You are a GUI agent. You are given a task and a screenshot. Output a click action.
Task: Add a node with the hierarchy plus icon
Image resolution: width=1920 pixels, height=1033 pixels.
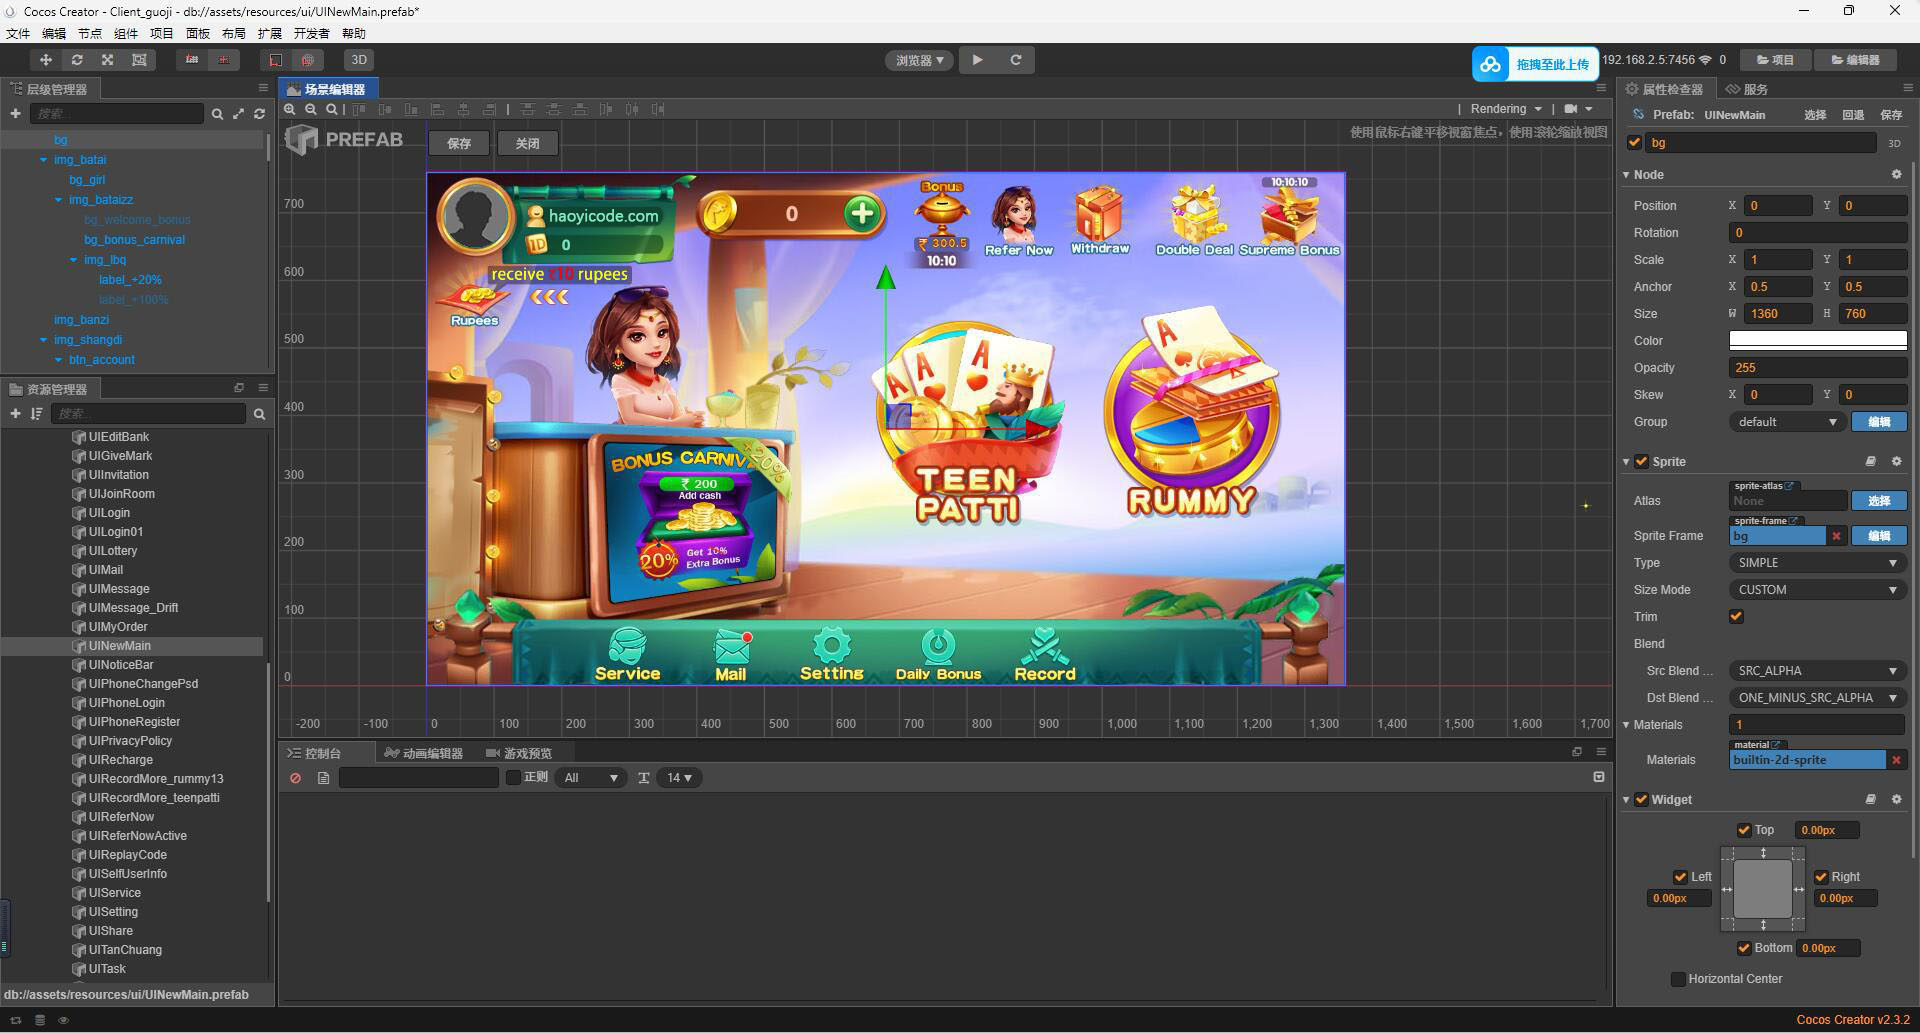coord(15,114)
